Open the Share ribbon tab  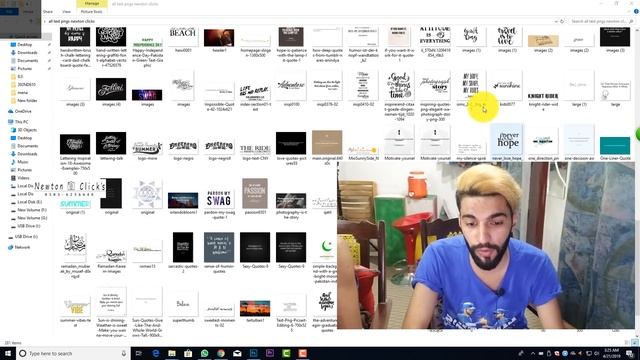point(48,11)
